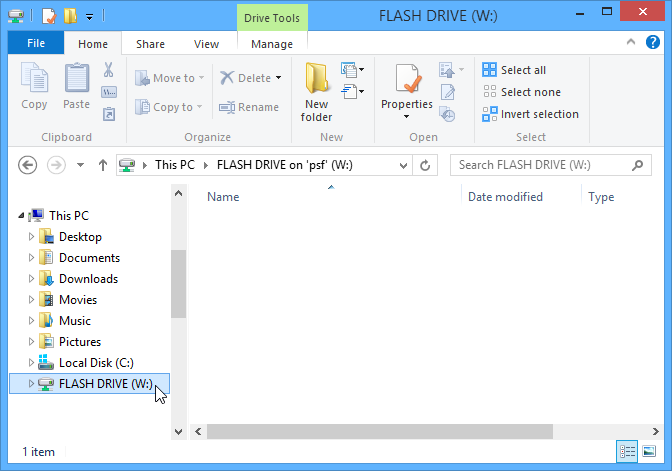Open the Properties dropdown arrow
This screenshot has width=672, height=471.
coord(406,117)
